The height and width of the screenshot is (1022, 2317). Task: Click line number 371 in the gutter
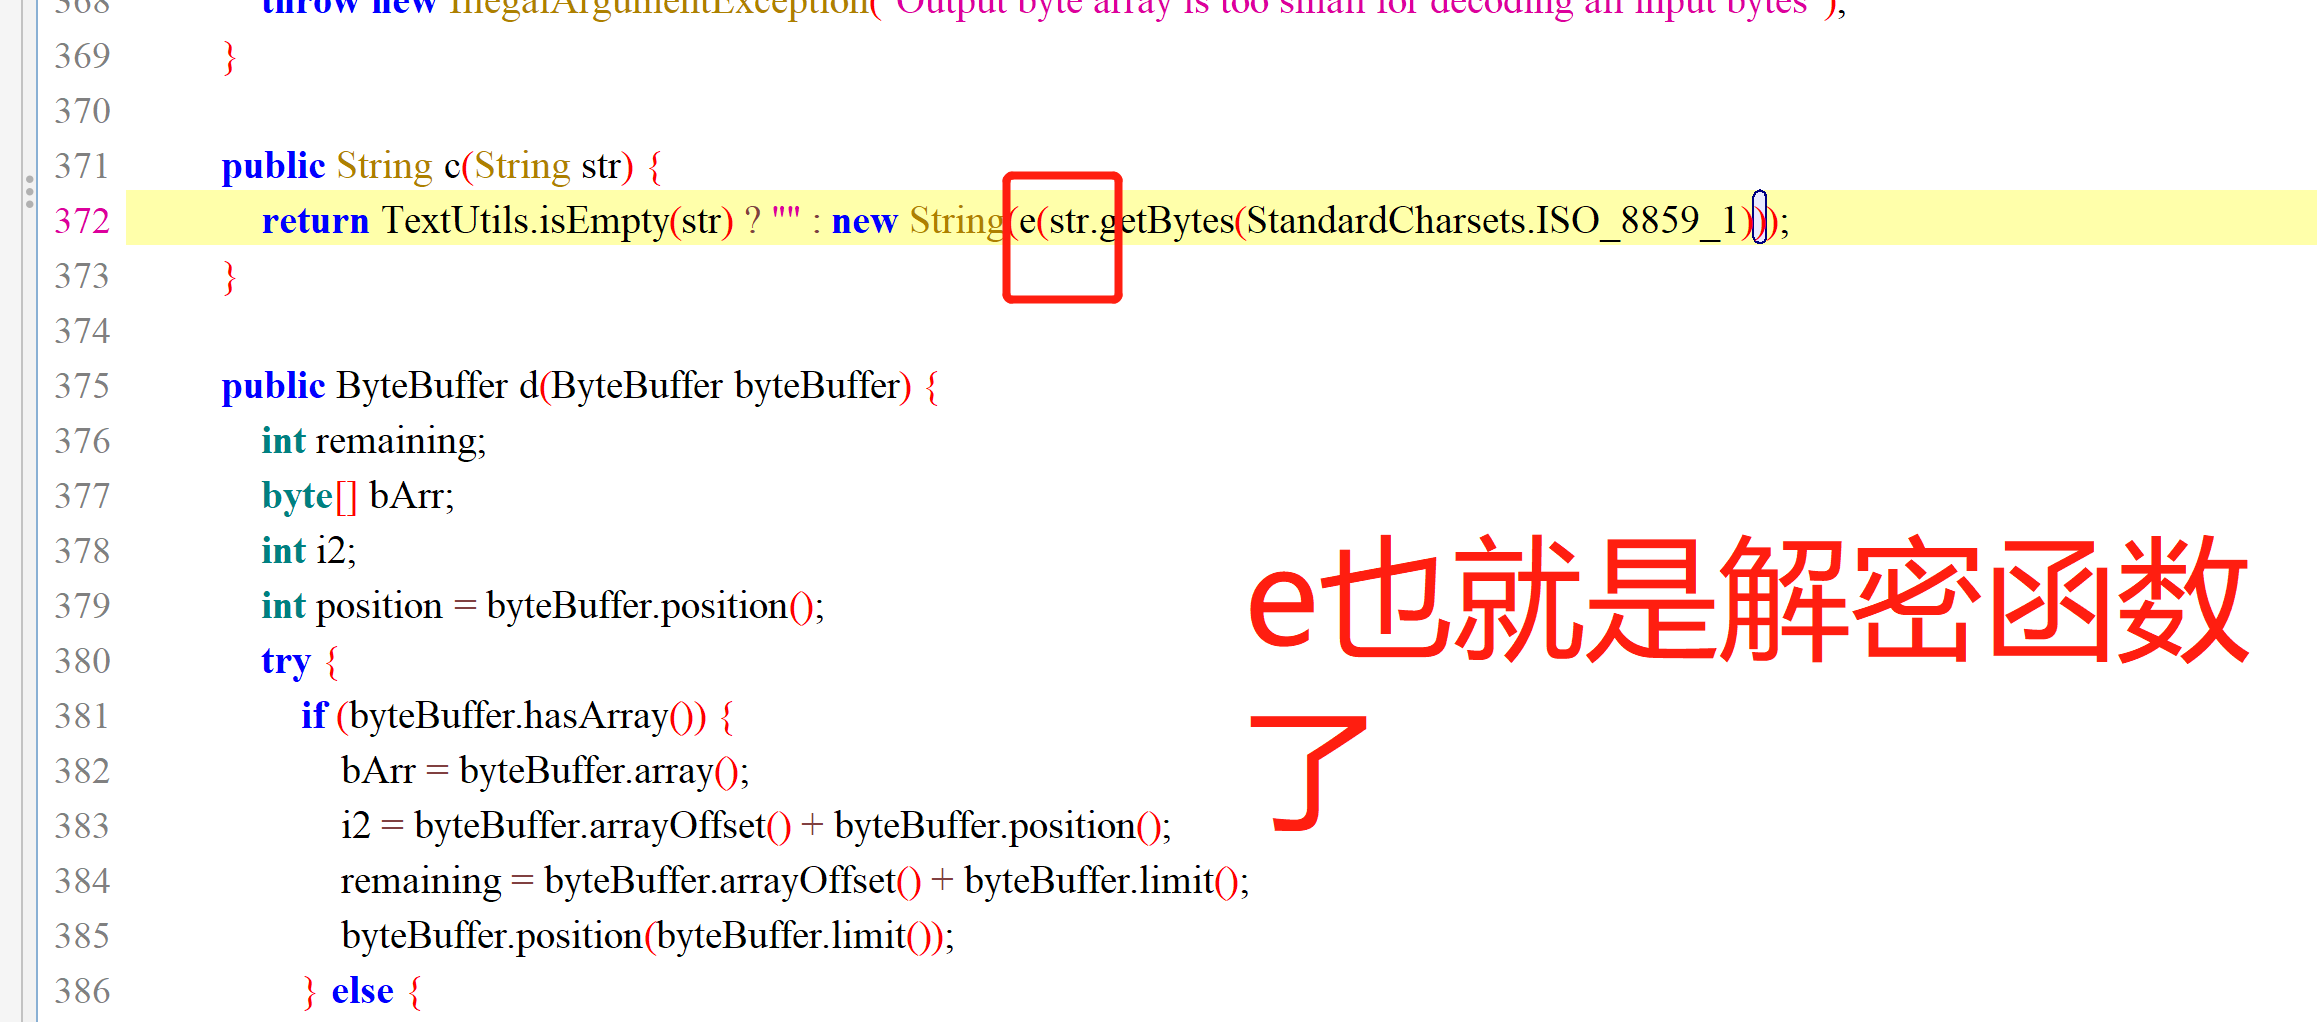click(x=82, y=166)
